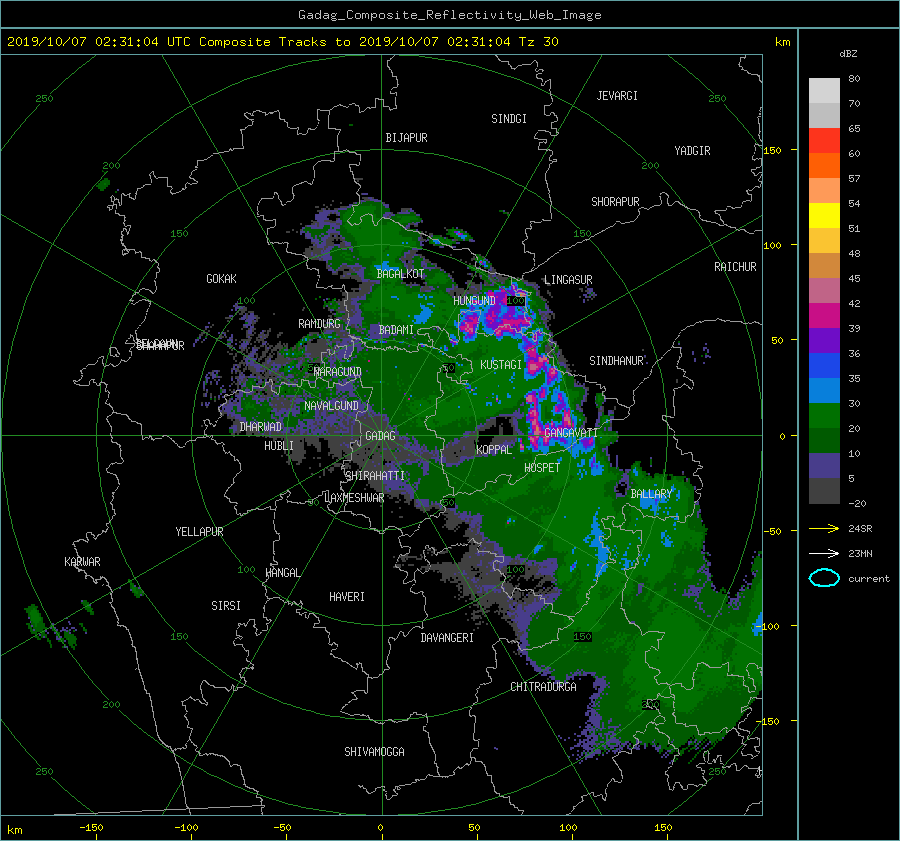The image size is (900, 841).
Task: Click the SINDGI city label
Action: click(x=509, y=119)
